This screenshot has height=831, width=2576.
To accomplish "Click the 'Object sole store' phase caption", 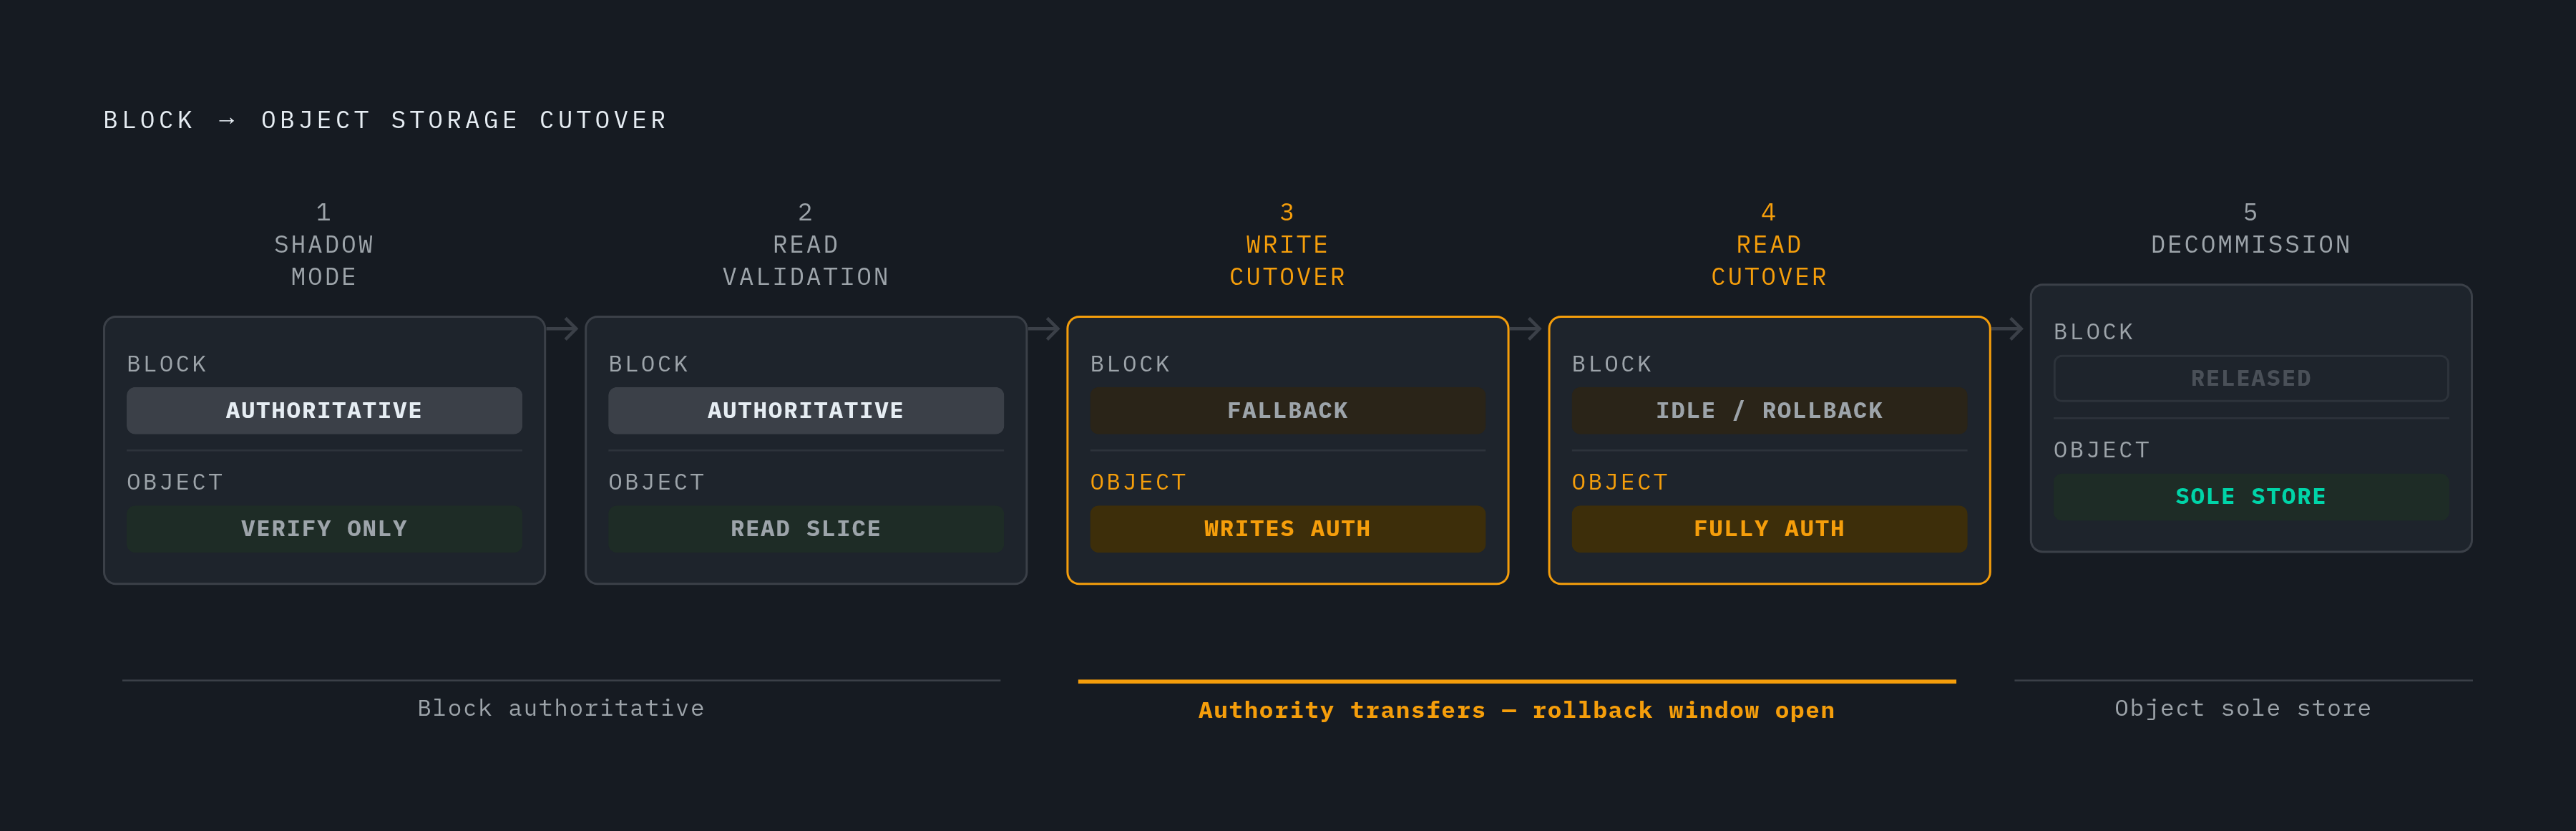I will click(x=2243, y=708).
